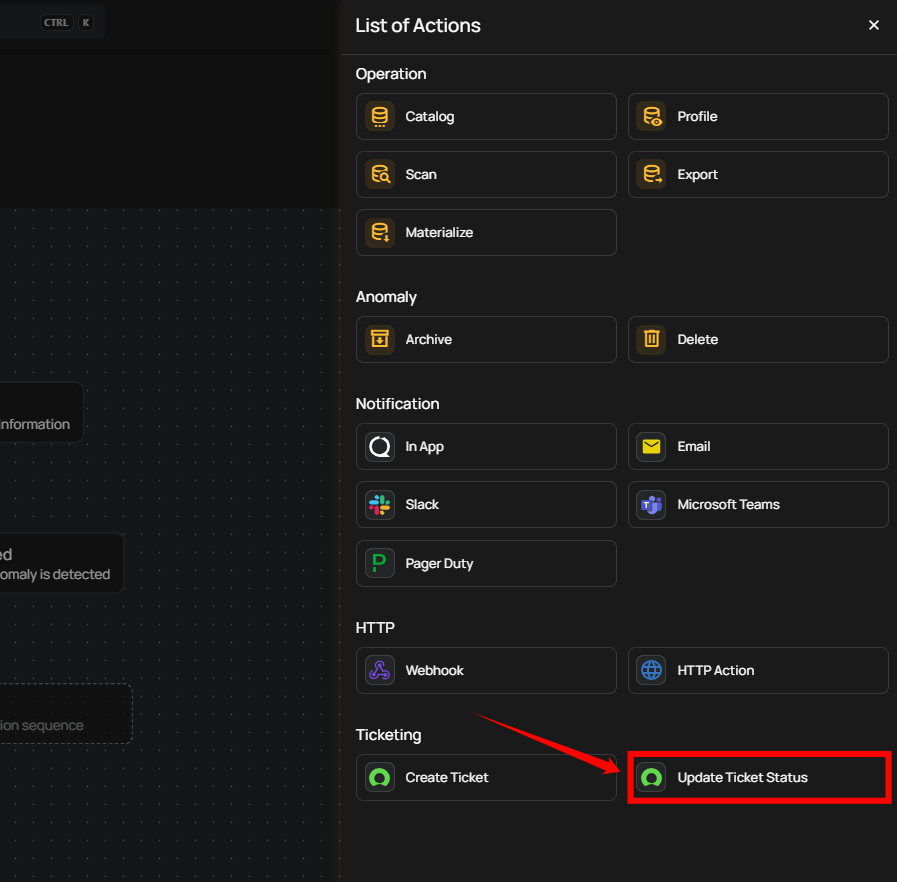Screen dimensions: 897x882
Task: Select the Catalog operation action
Action: click(x=486, y=117)
